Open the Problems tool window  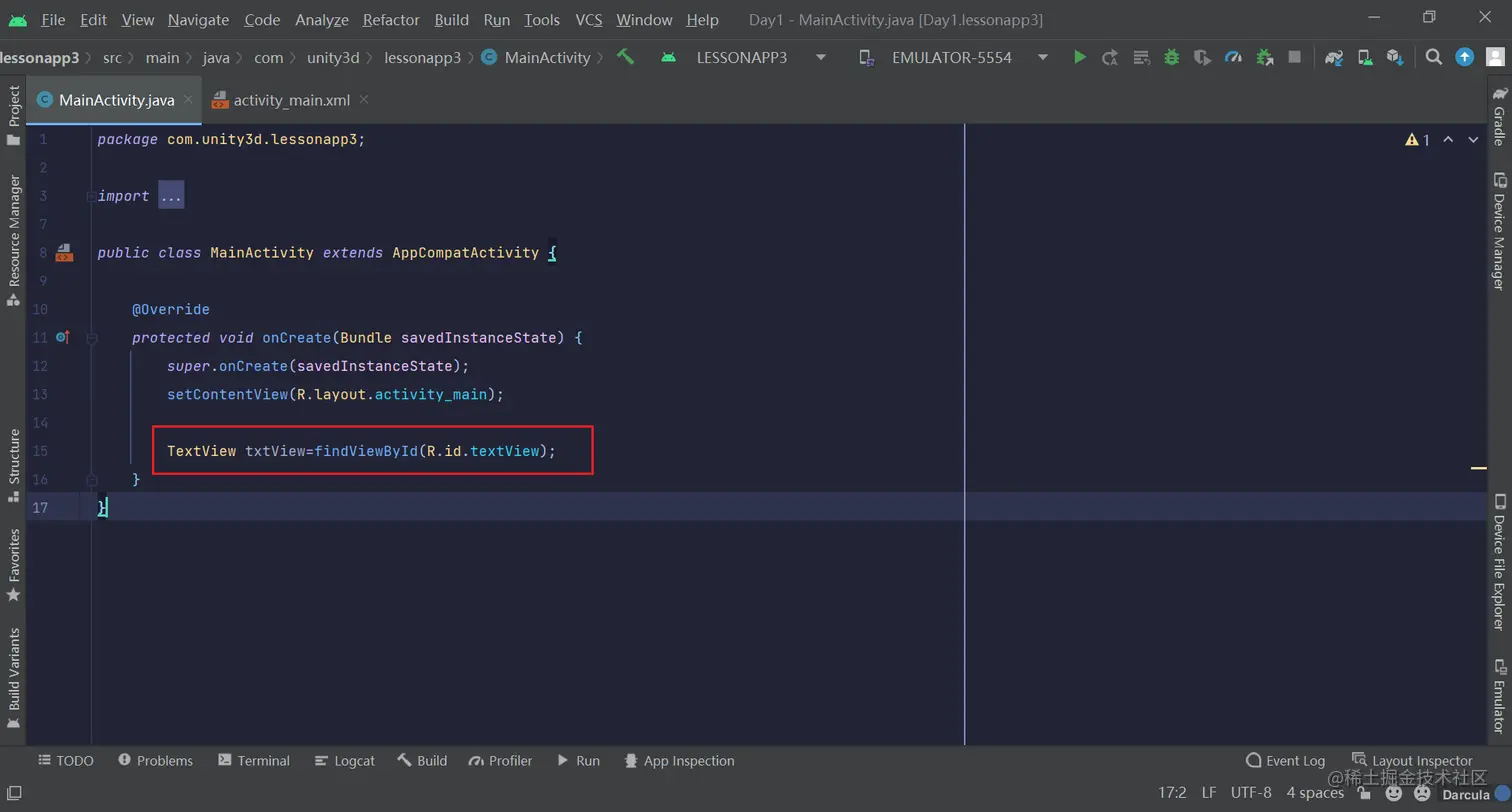[x=155, y=761]
